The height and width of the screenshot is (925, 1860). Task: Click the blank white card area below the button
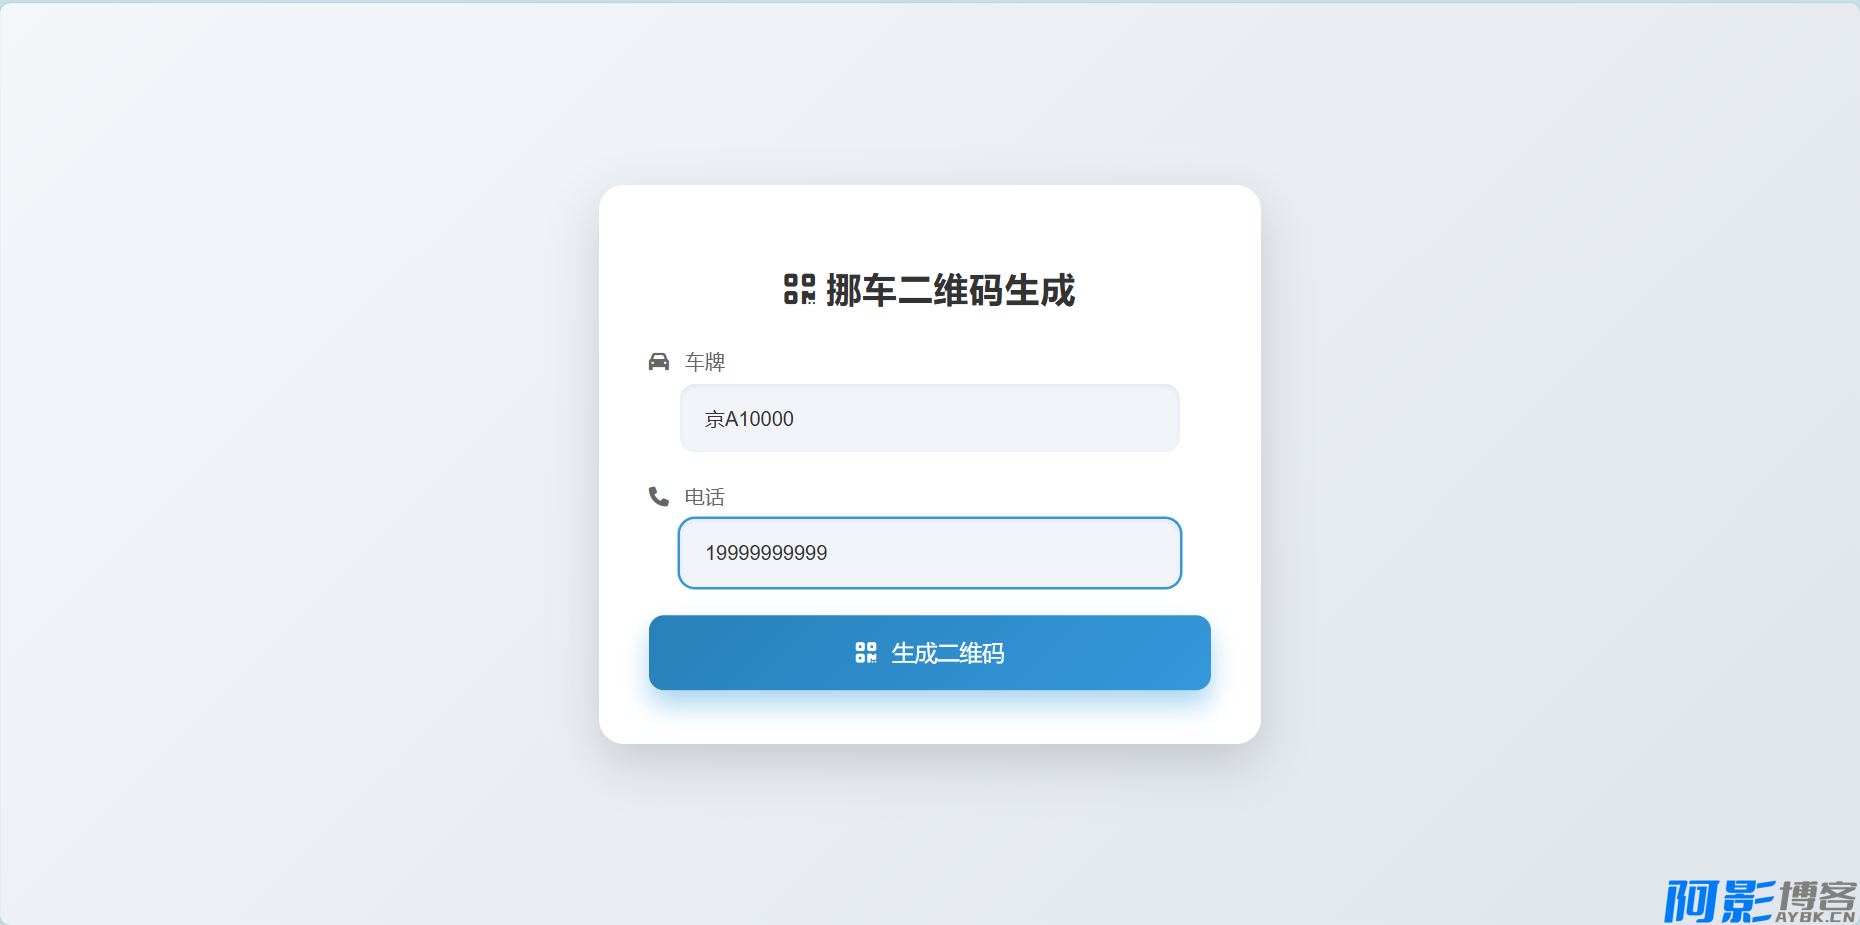930,718
